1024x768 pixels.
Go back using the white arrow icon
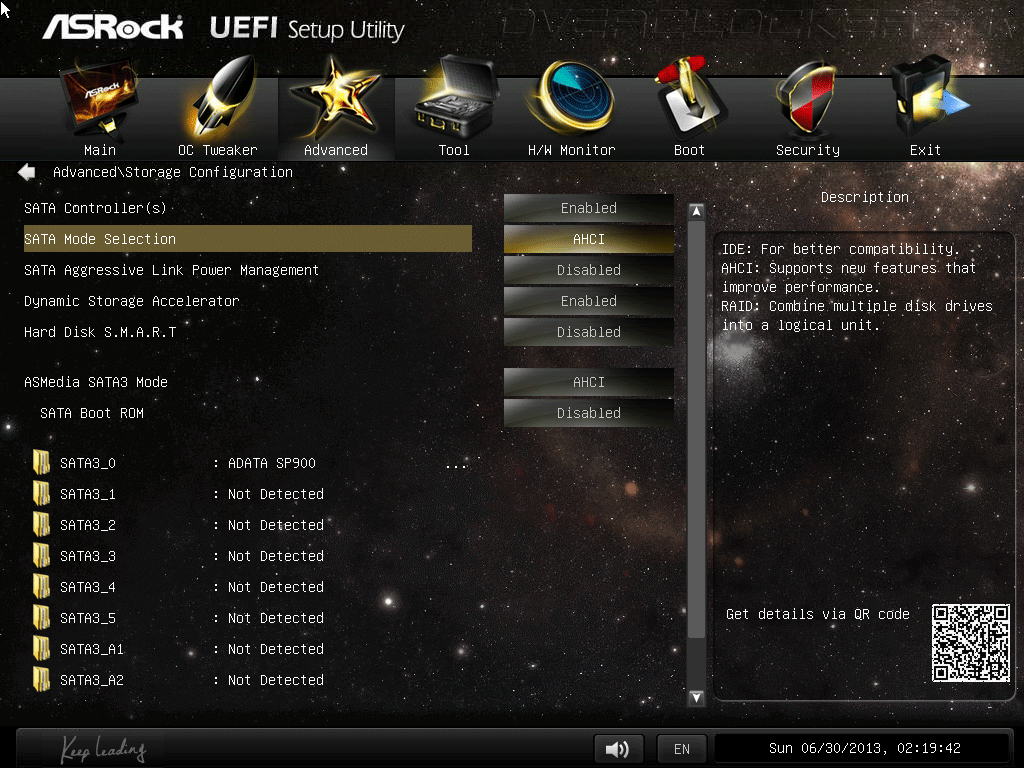[27, 172]
